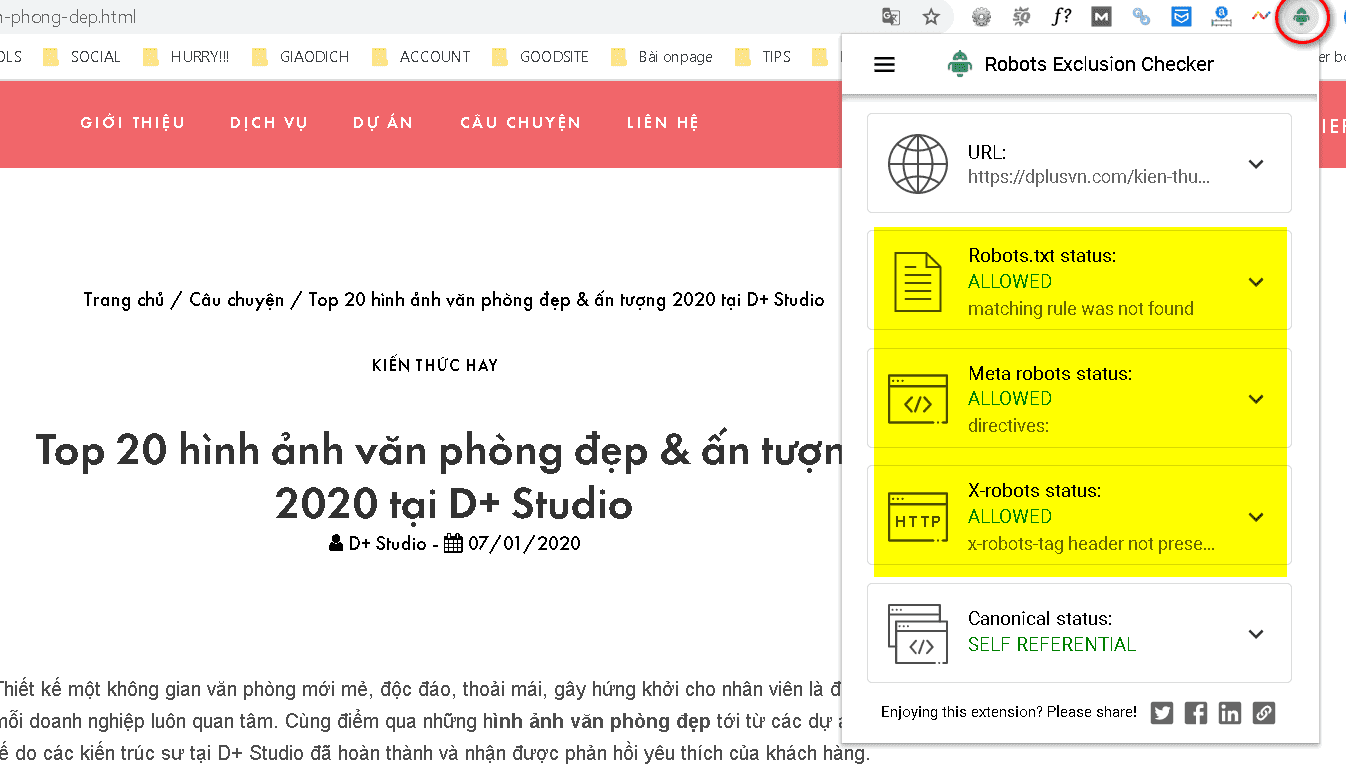This screenshot has width=1346, height=779.
Task: Click the globe icon beside URL
Action: 918,164
